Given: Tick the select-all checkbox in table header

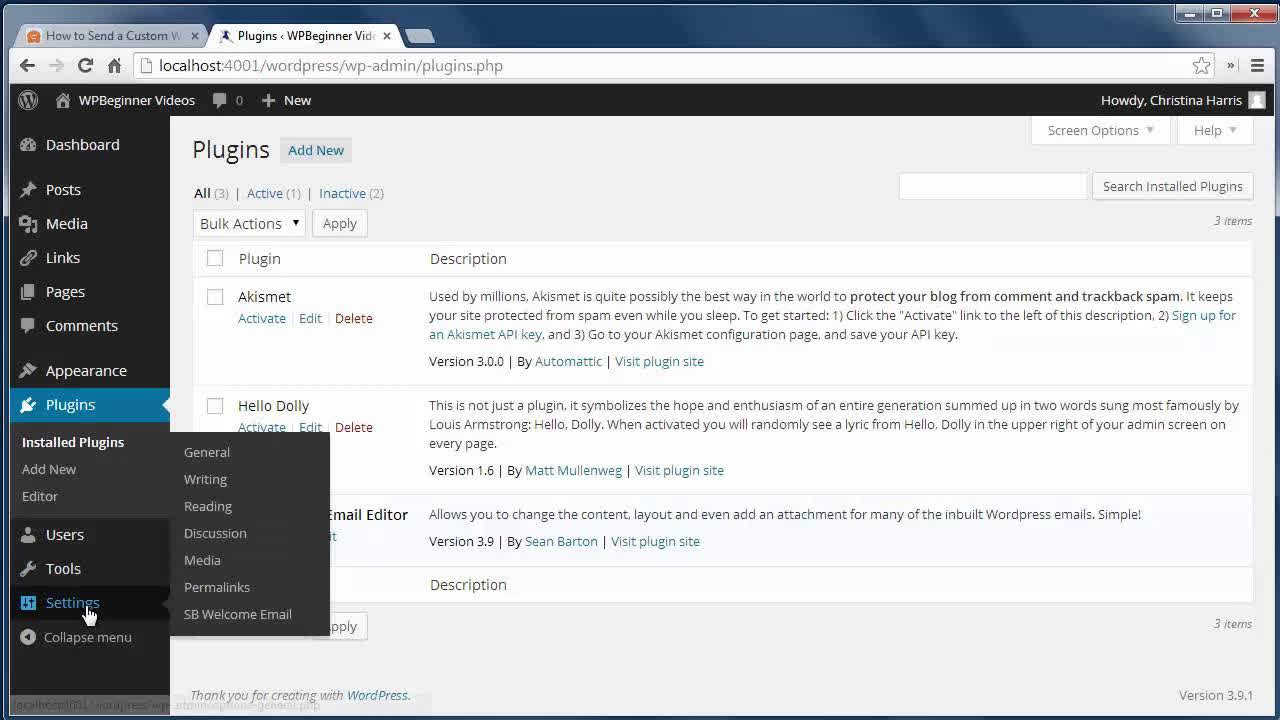Looking at the screenshot, I should pyautogui.click(x=215, y=258).
